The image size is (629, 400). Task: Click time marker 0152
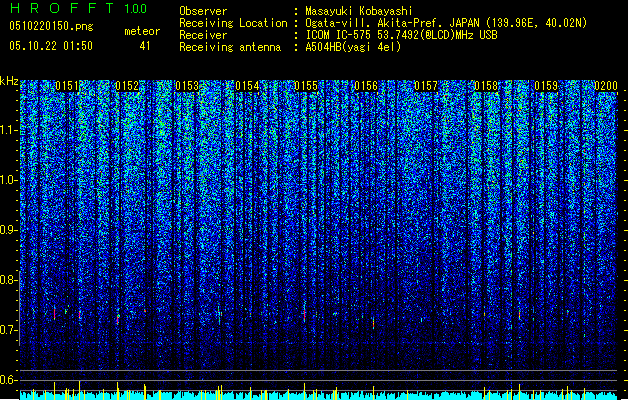coord(127,86)
